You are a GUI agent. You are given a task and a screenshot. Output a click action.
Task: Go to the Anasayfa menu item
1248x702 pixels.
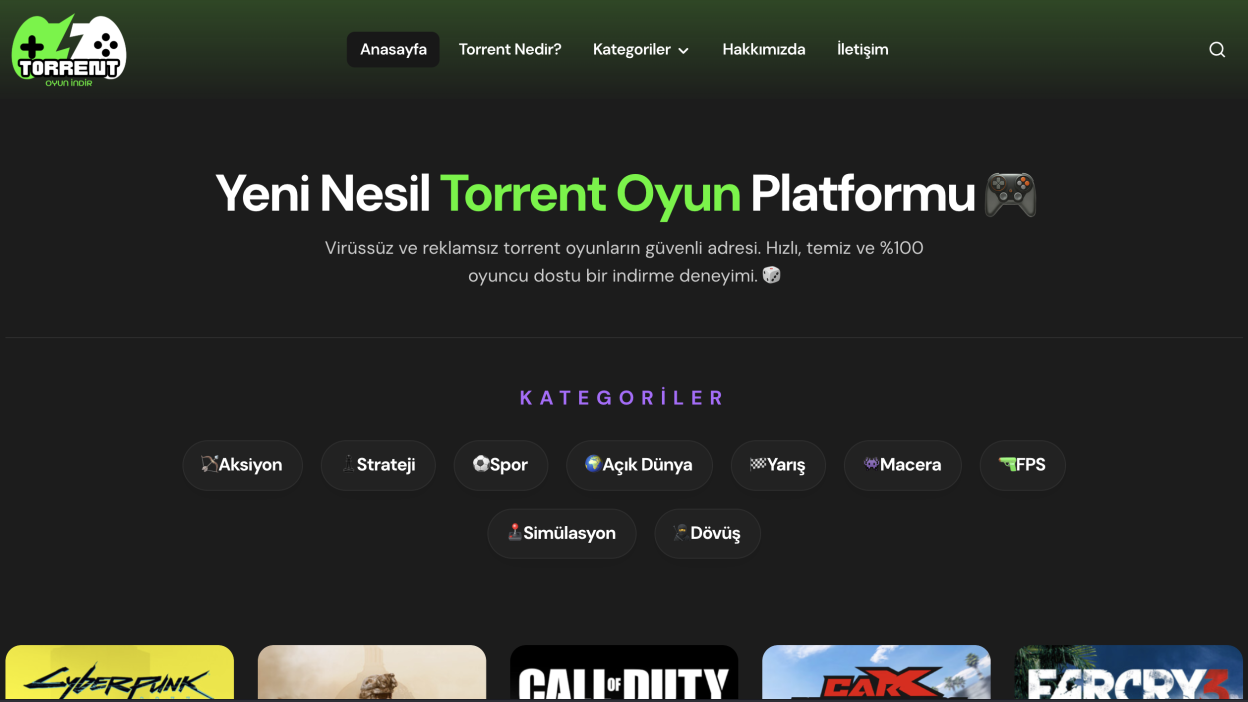[x=393, y=49]
